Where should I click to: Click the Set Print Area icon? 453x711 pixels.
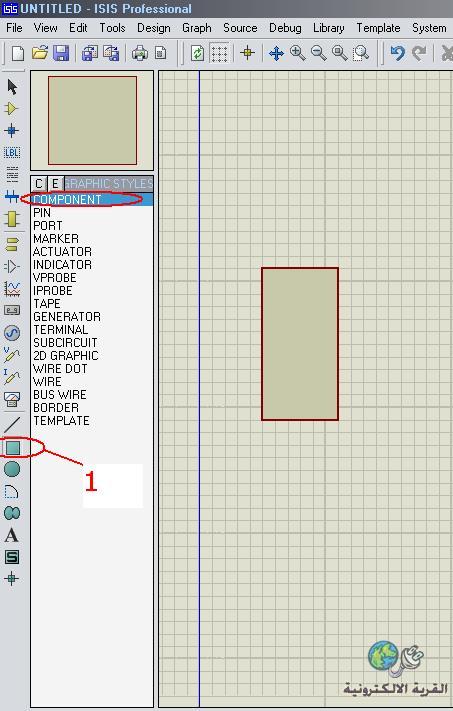(x=161, y=54)
